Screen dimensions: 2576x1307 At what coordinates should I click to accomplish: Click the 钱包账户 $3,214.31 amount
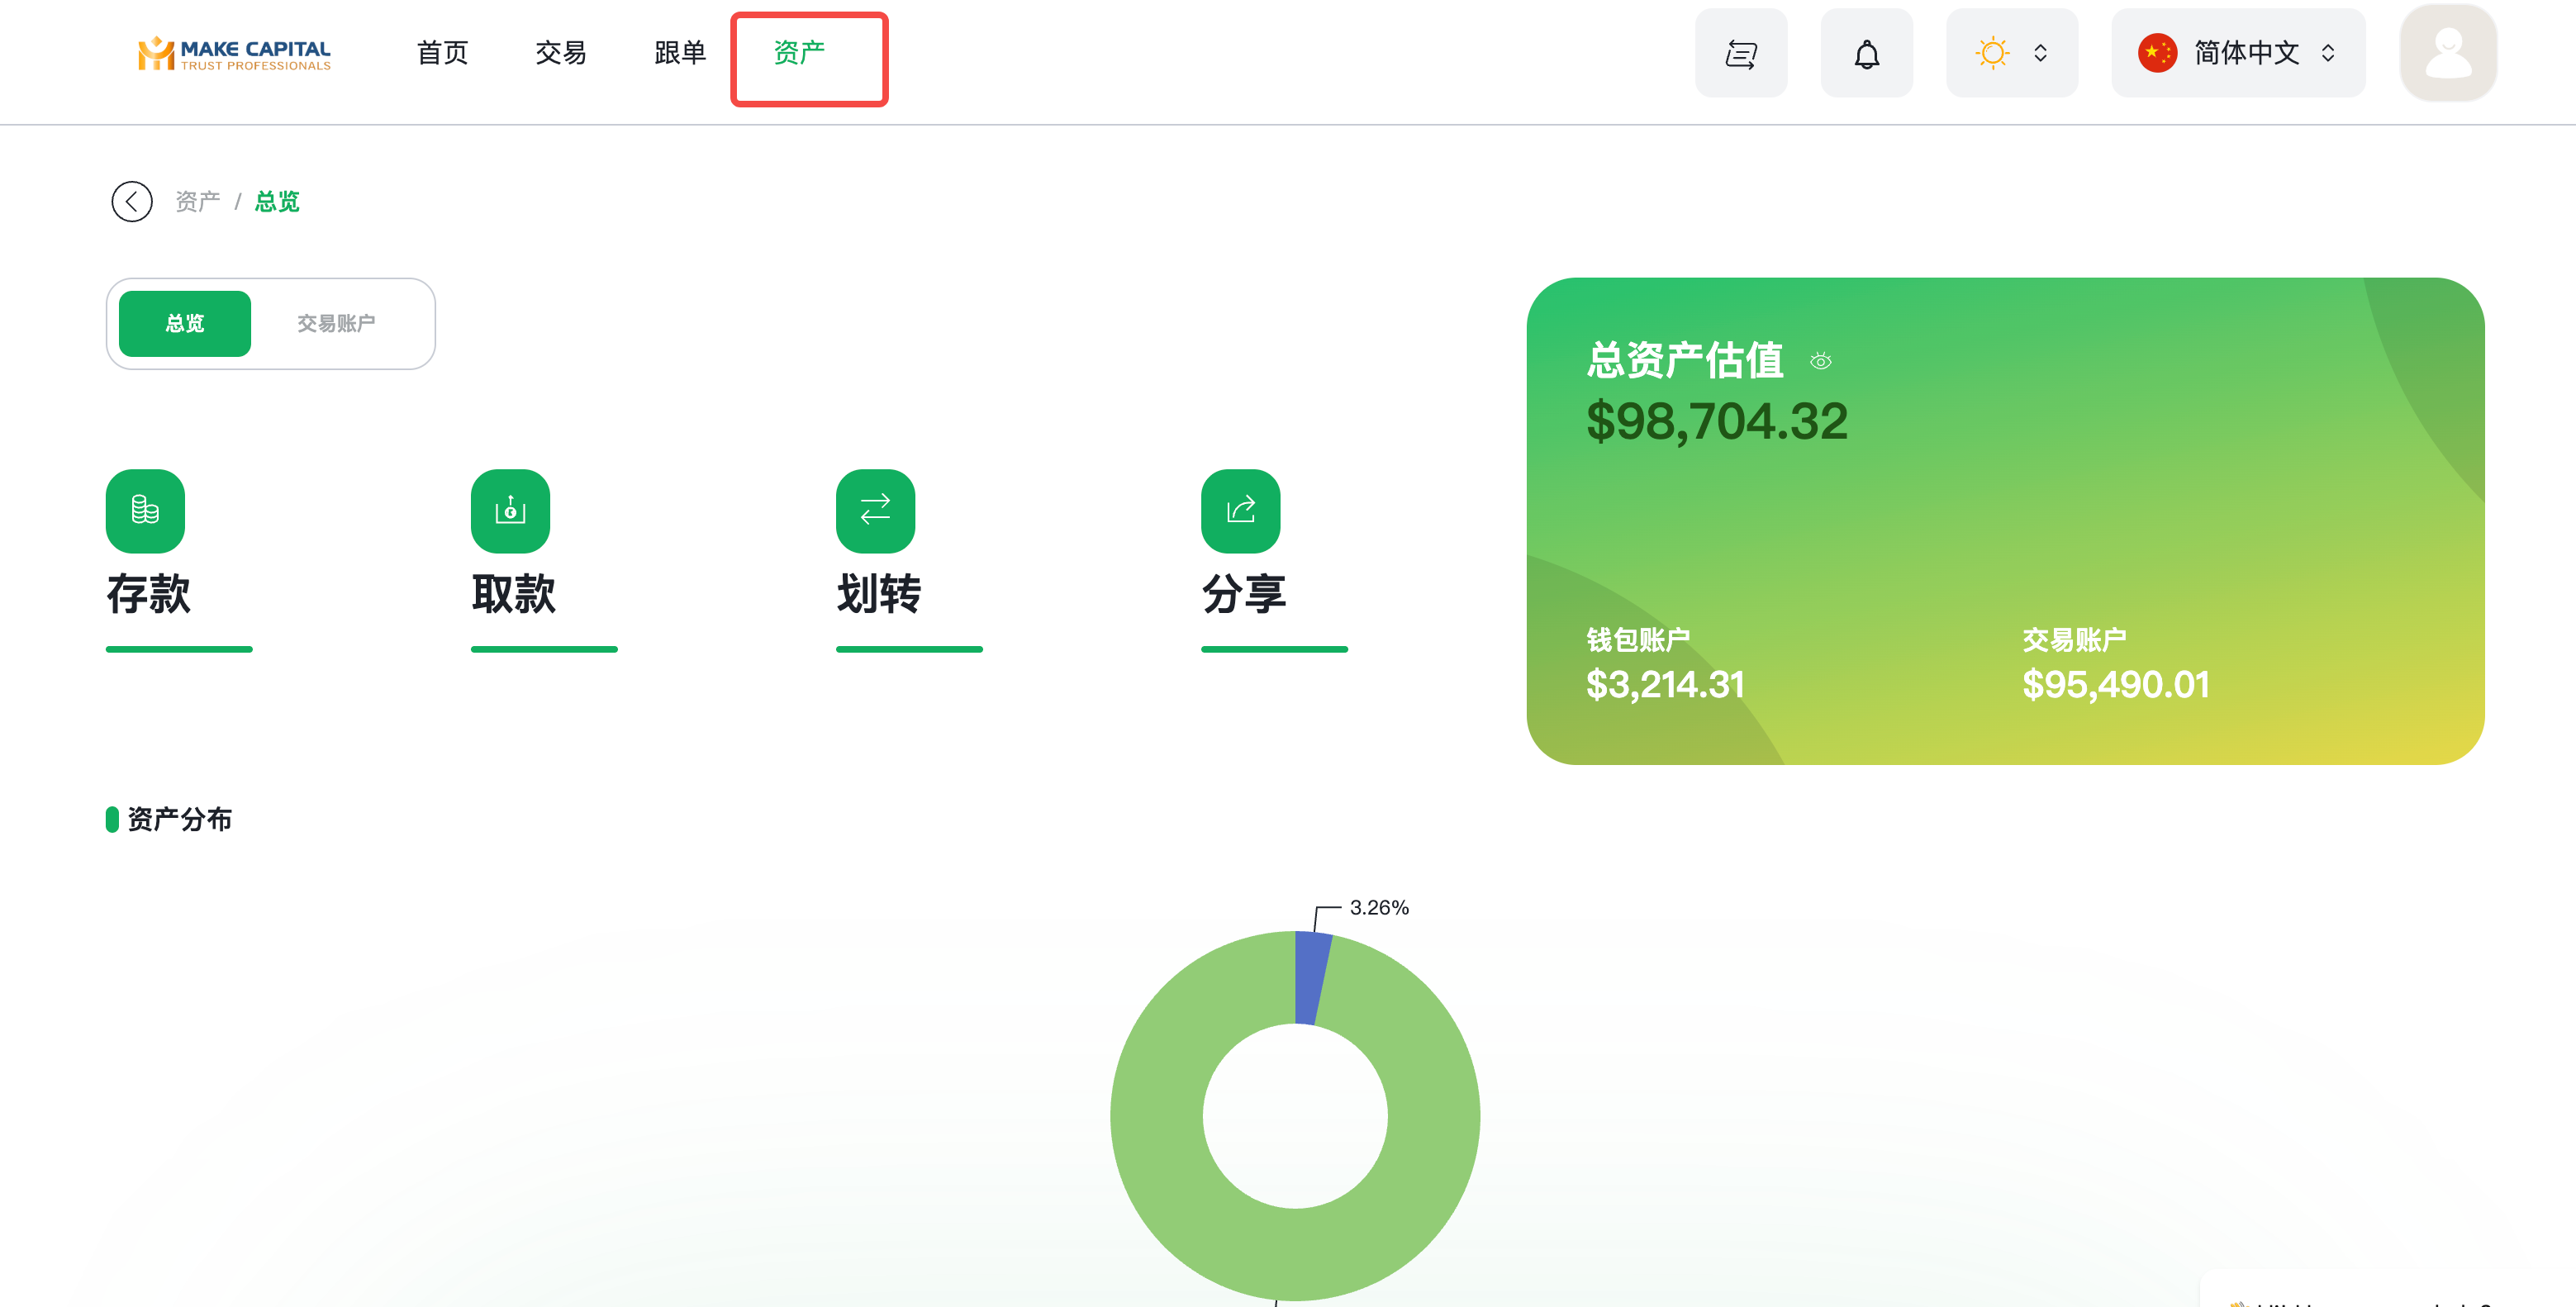(1665, 685)
